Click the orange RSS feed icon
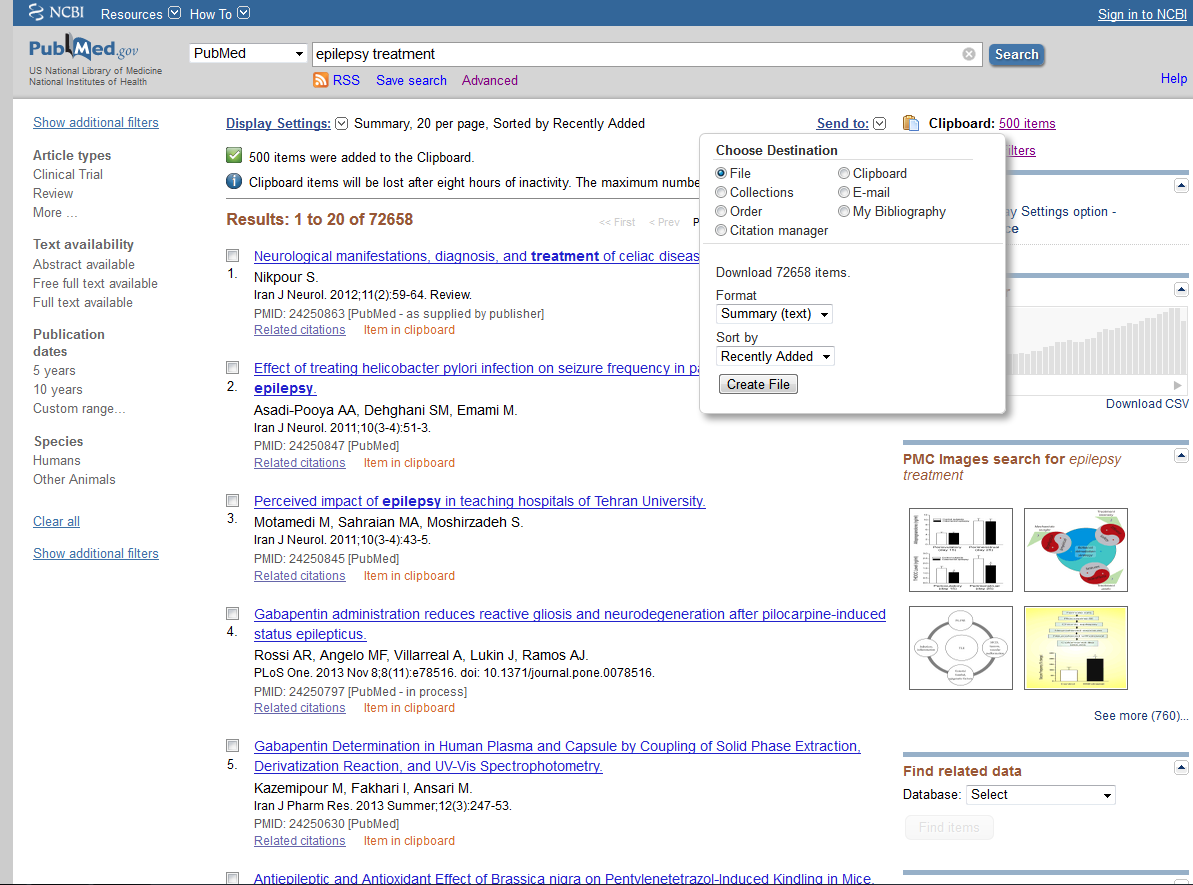The width and height of the screenshot is (1193, 885). pos(321,80)
